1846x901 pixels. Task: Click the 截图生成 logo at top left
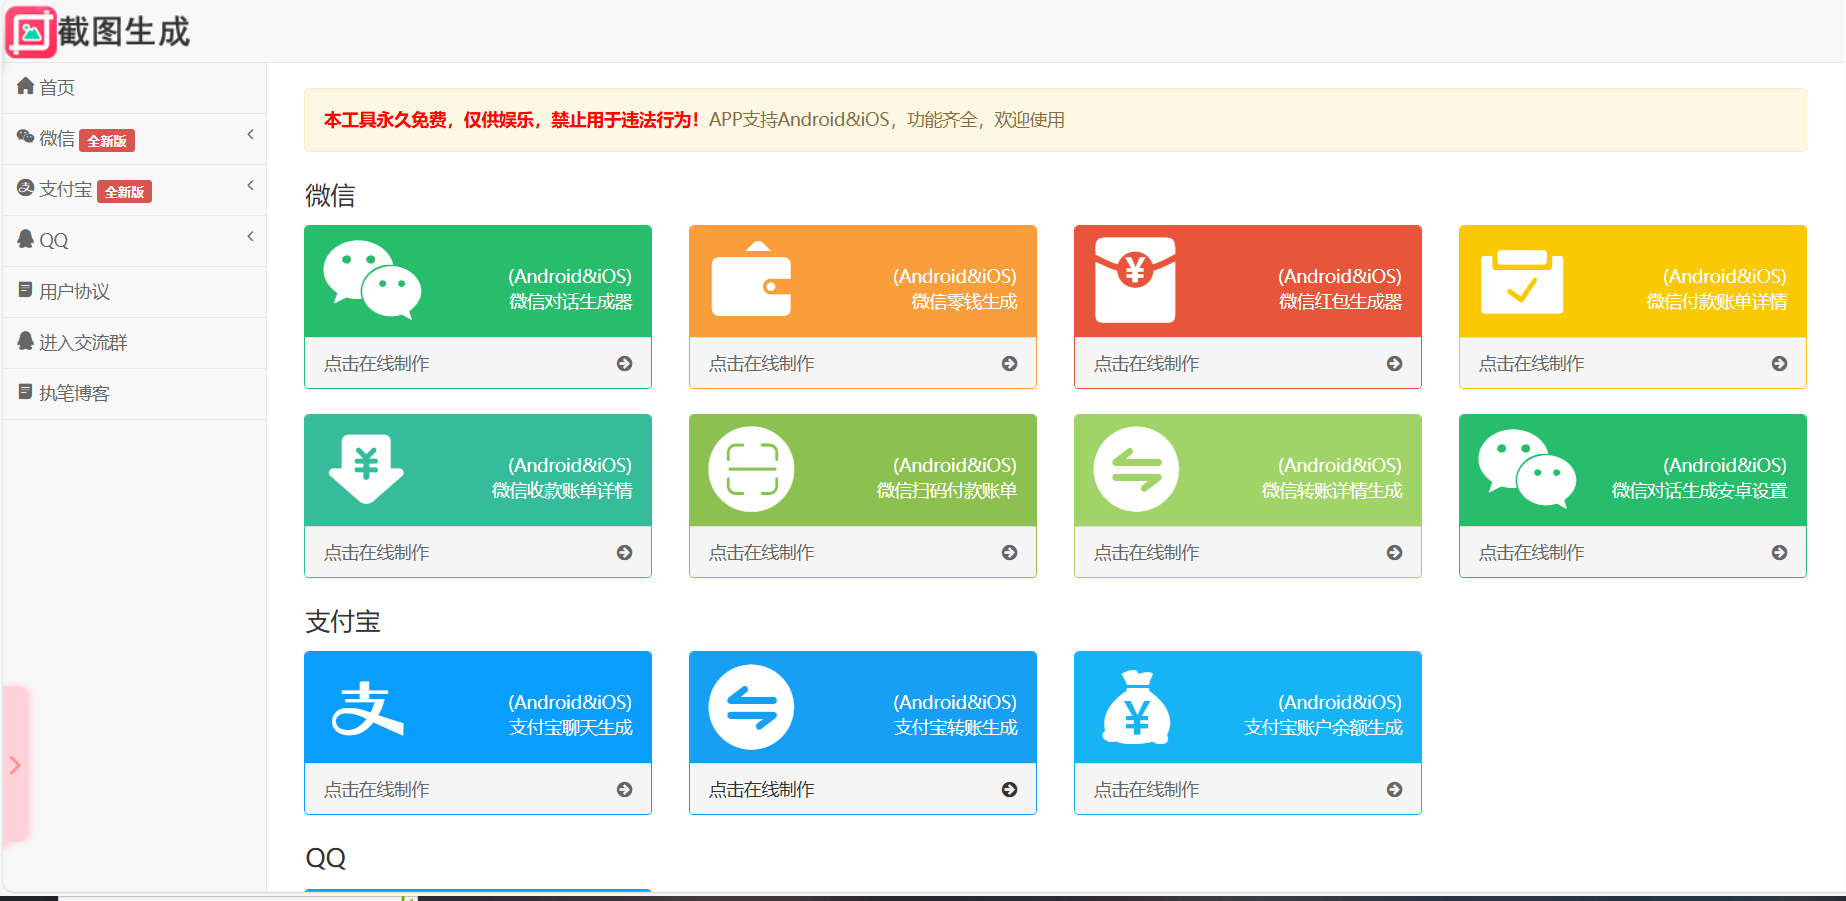tap(98, 32)
